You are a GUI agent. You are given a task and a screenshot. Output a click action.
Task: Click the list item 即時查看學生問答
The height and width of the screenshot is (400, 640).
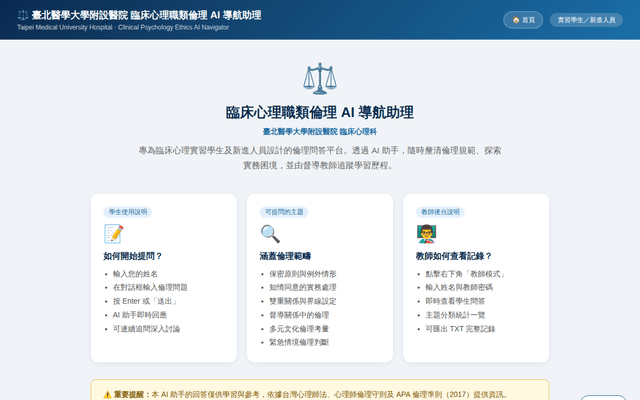(x=455, y=301)
